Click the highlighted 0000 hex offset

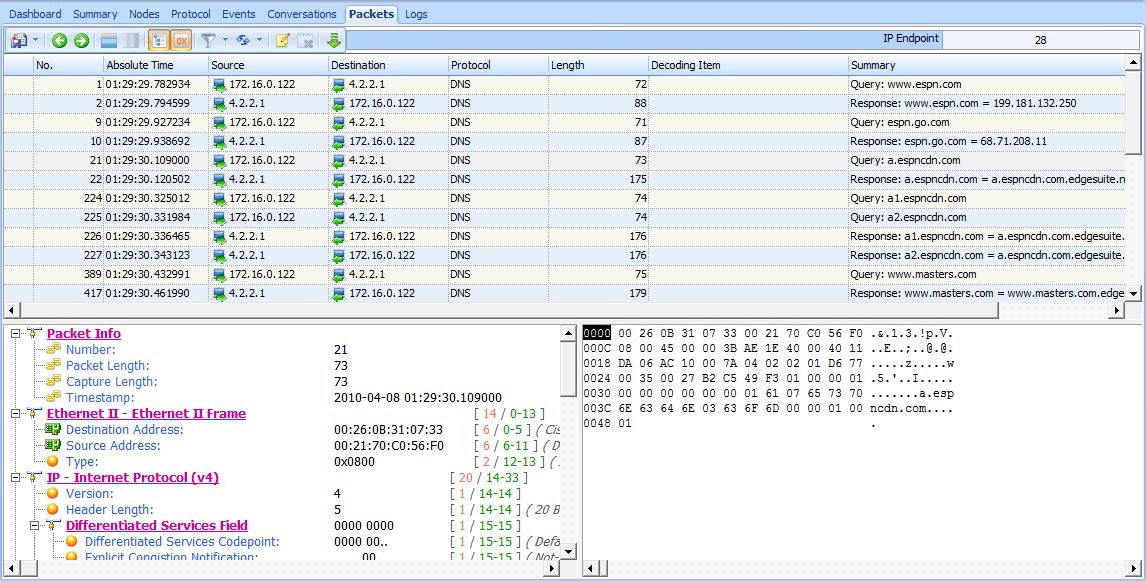point(596,333)
